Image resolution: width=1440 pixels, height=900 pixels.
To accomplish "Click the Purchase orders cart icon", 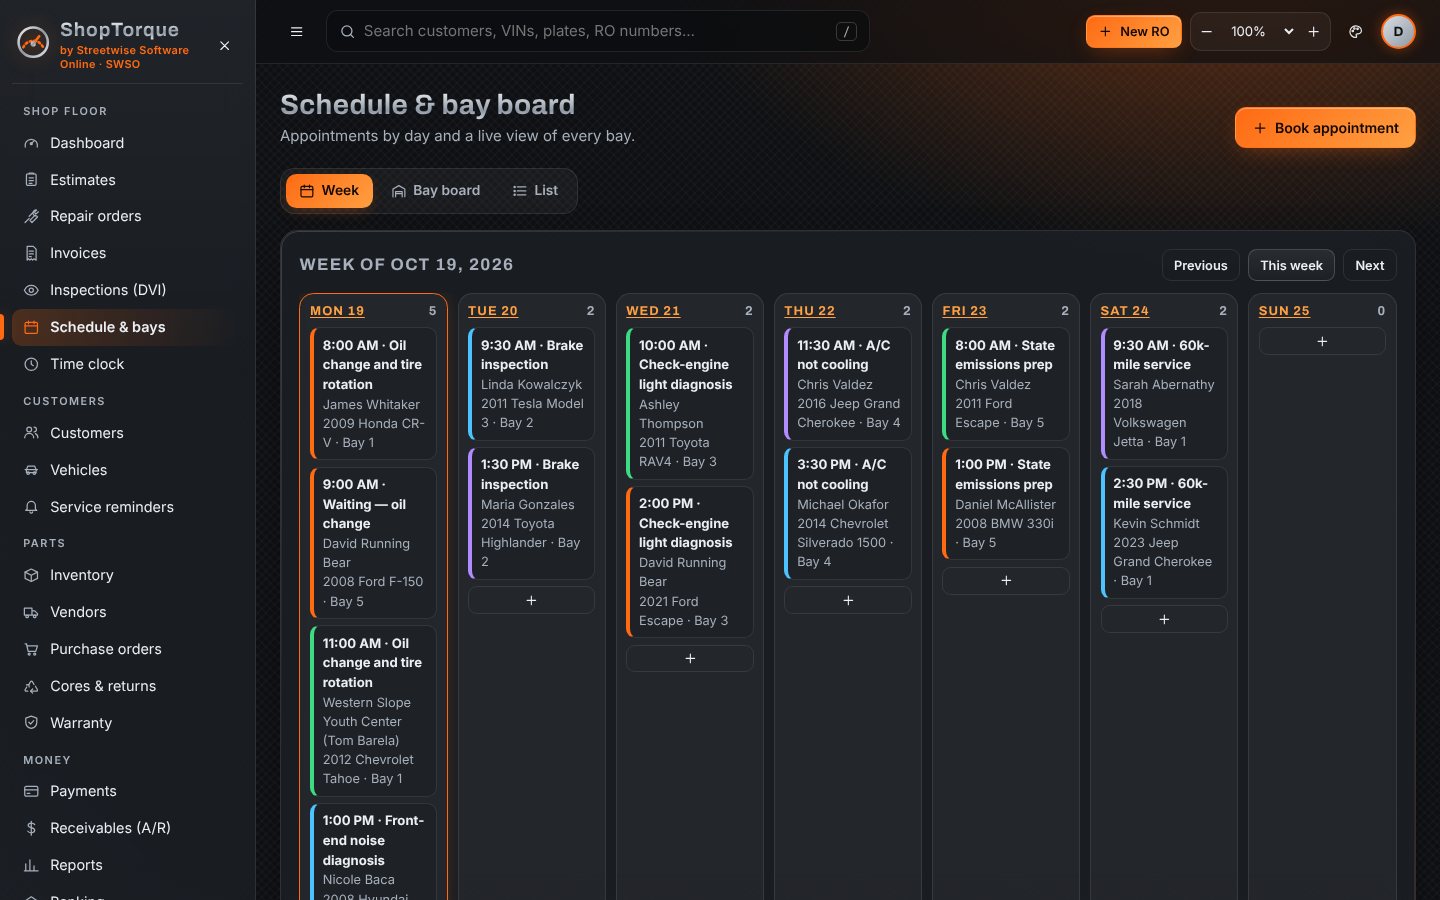I will pos(31,649).
